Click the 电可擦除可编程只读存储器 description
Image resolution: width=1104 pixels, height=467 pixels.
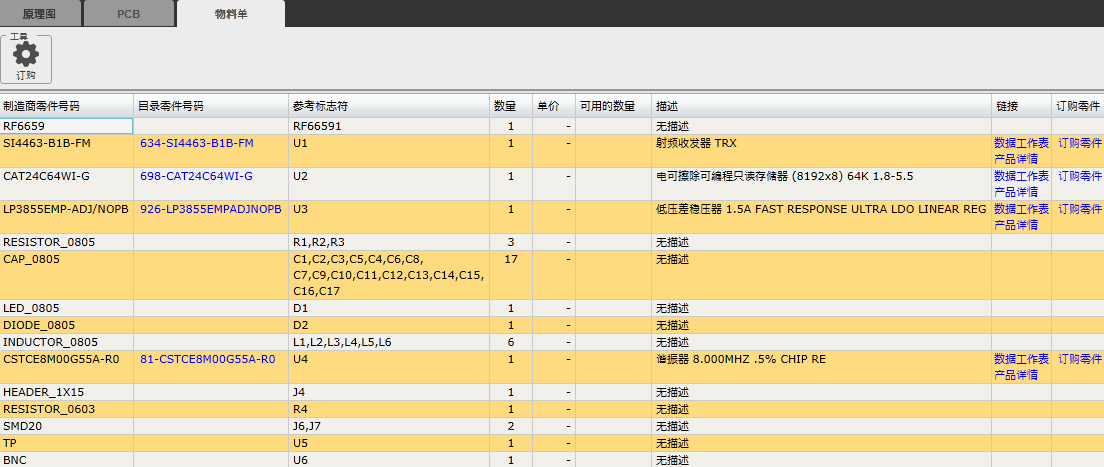784,176
